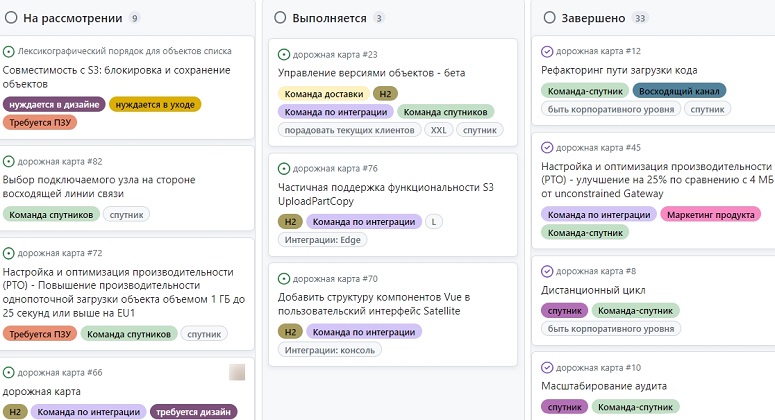Click status icon on card #82
The width and height of the screenshot is (775, 420).
(x=9, y=161)
